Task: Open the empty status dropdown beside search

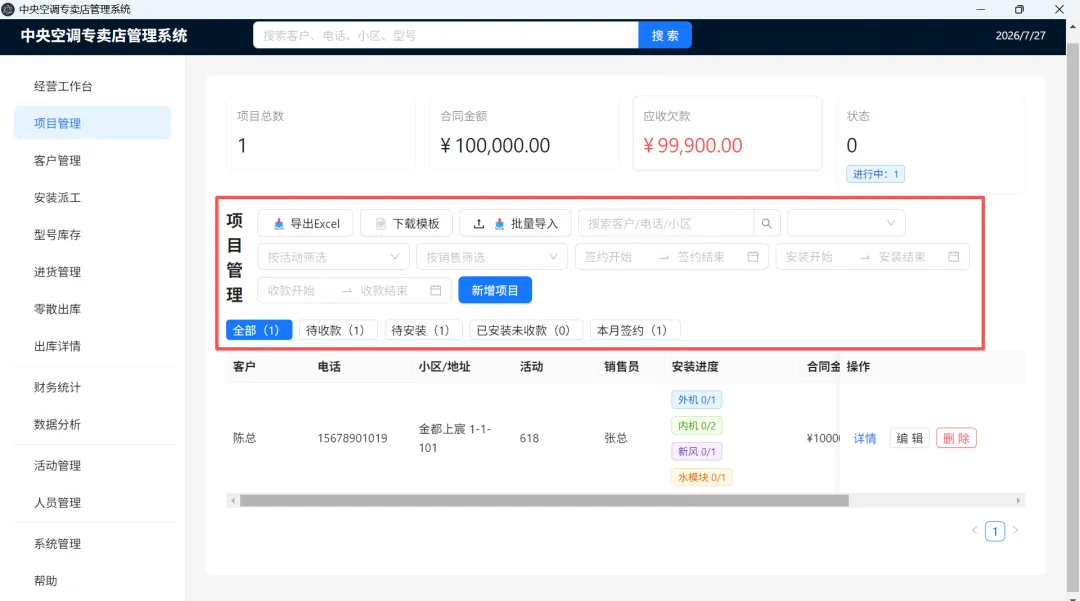Action: (x=847, y=223)
